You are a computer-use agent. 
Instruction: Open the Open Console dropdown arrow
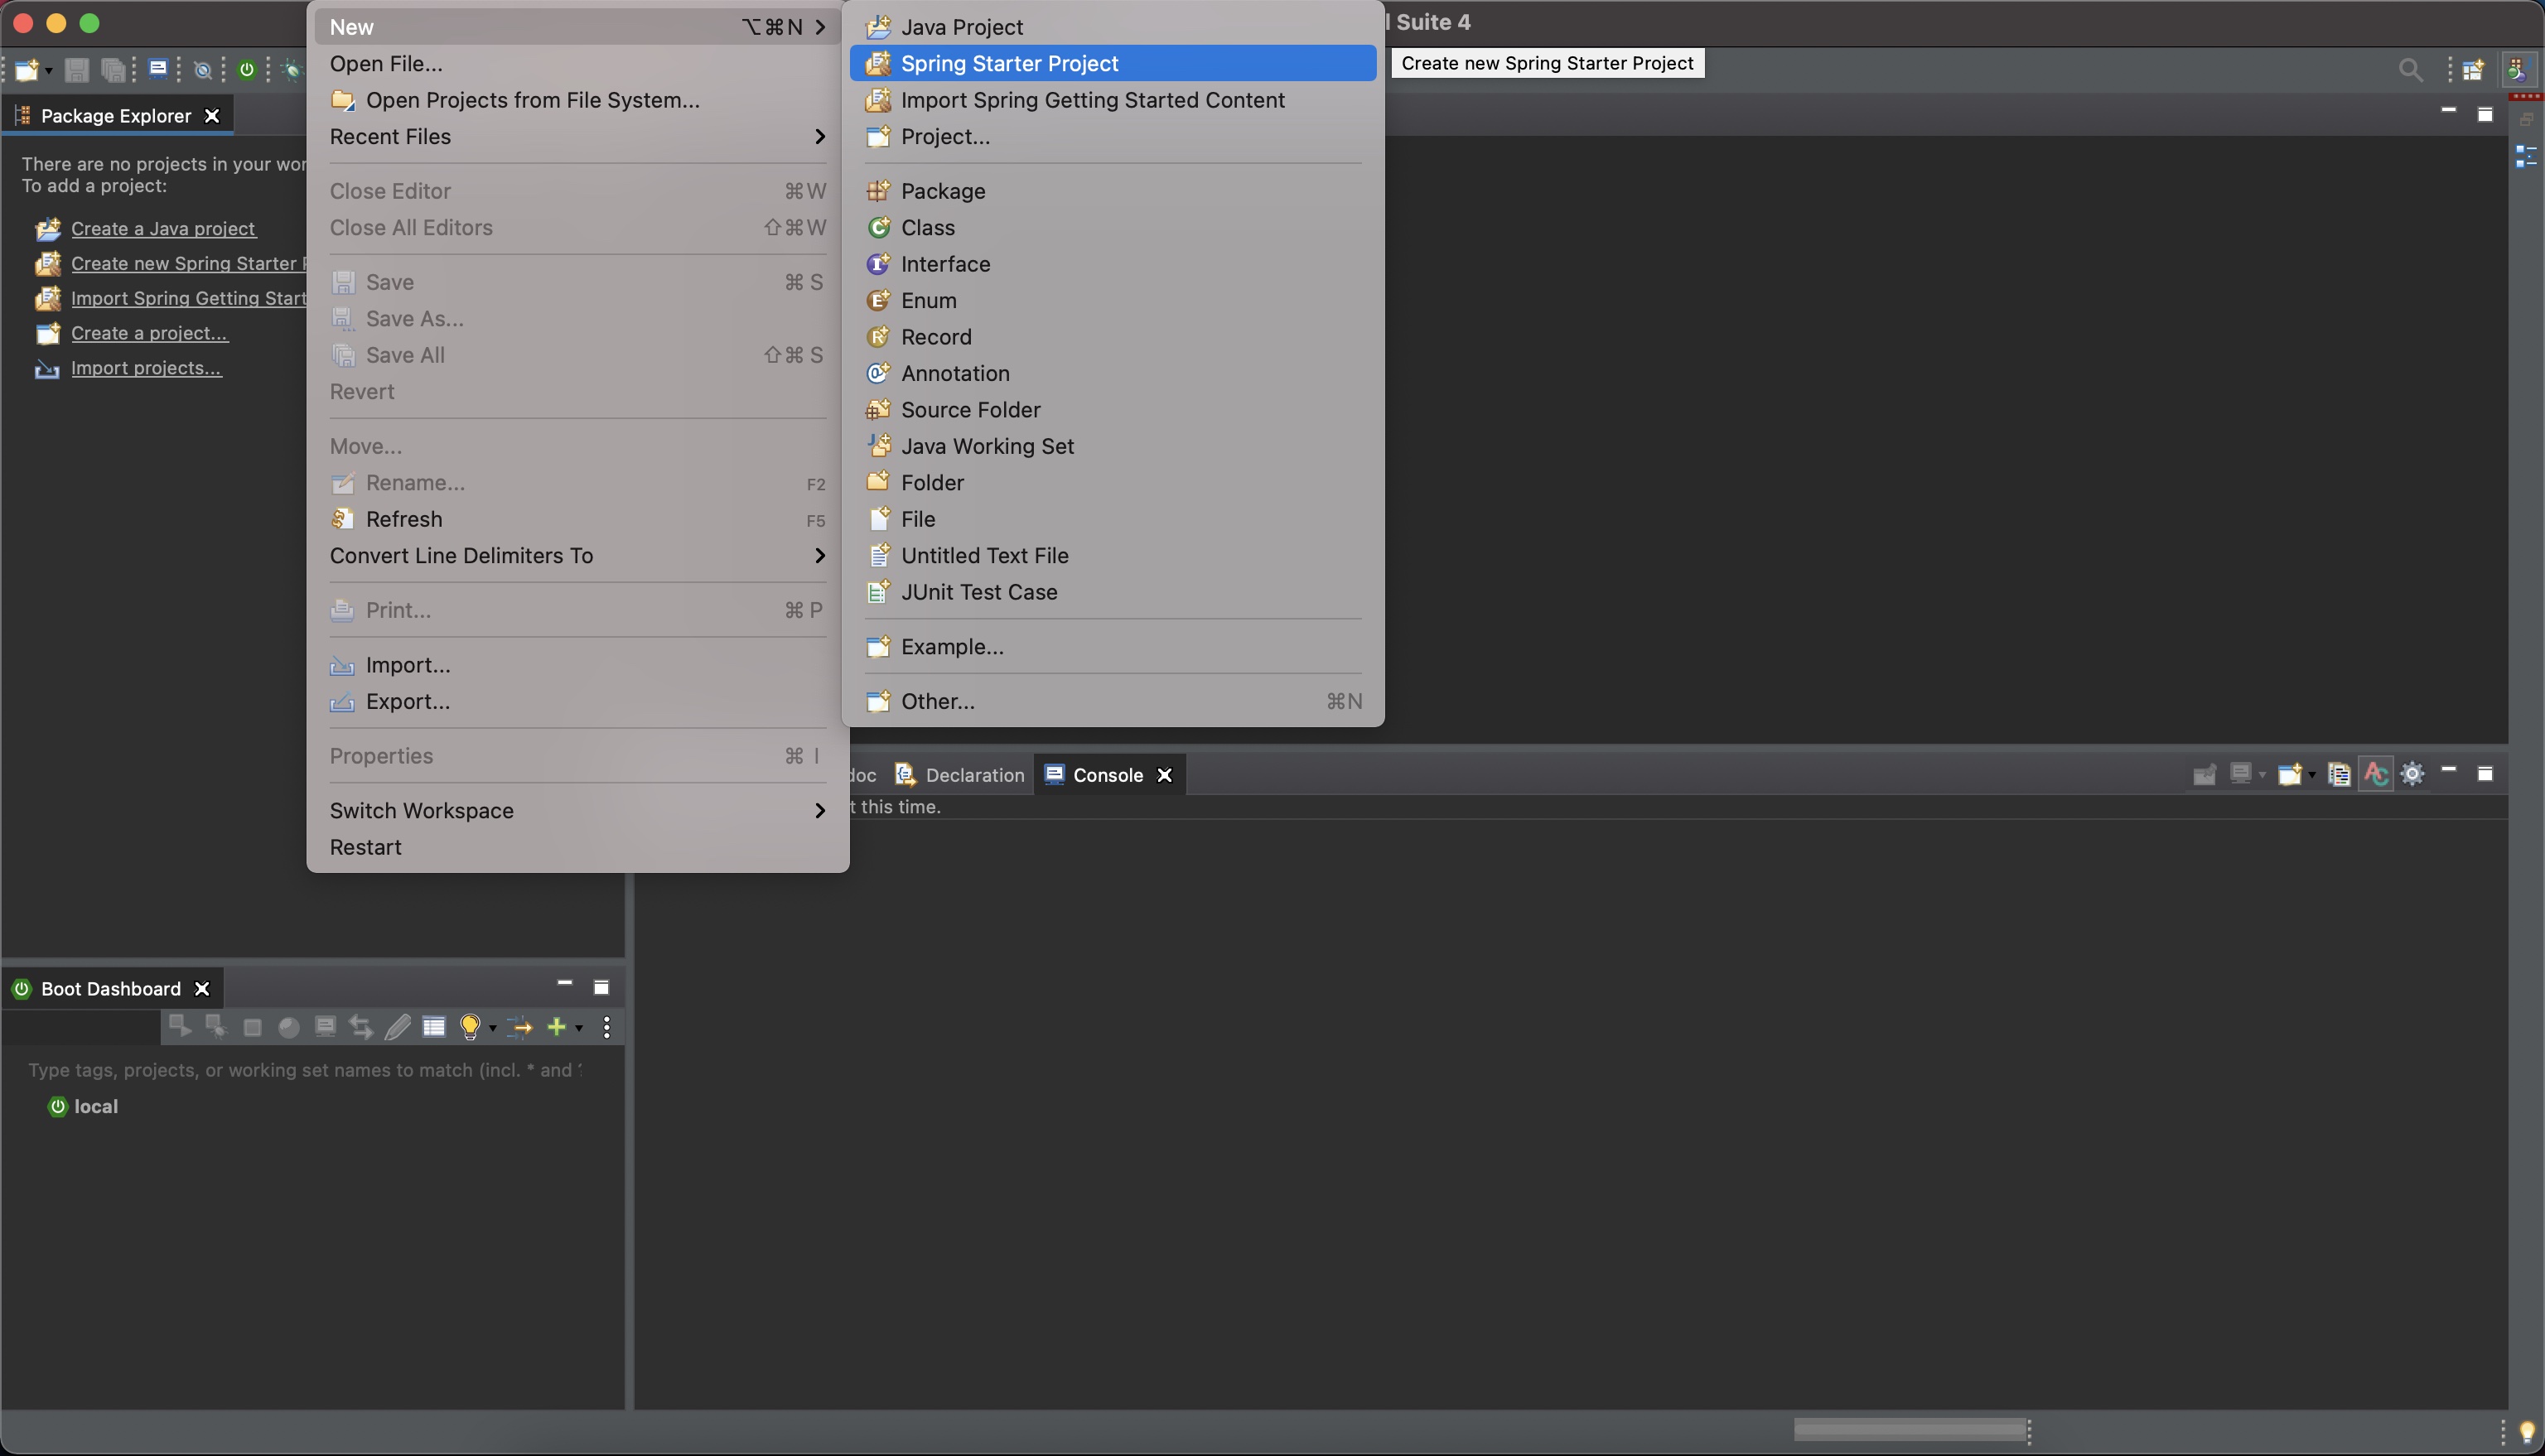click(x=2312, y=775)
